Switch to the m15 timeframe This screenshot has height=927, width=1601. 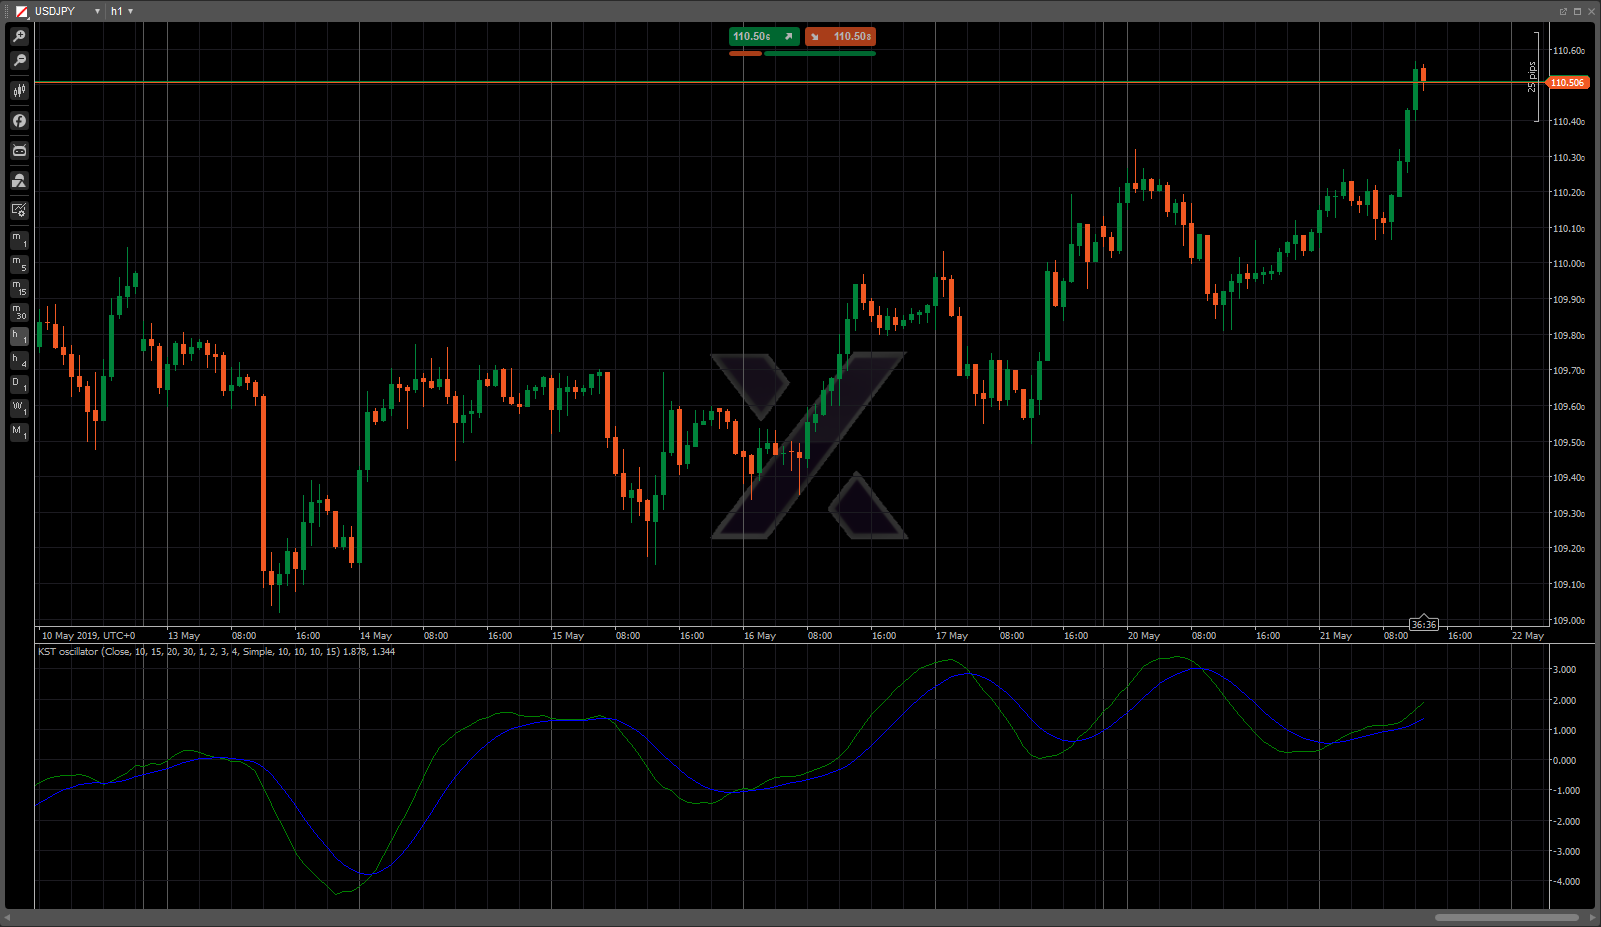(19, 288)
